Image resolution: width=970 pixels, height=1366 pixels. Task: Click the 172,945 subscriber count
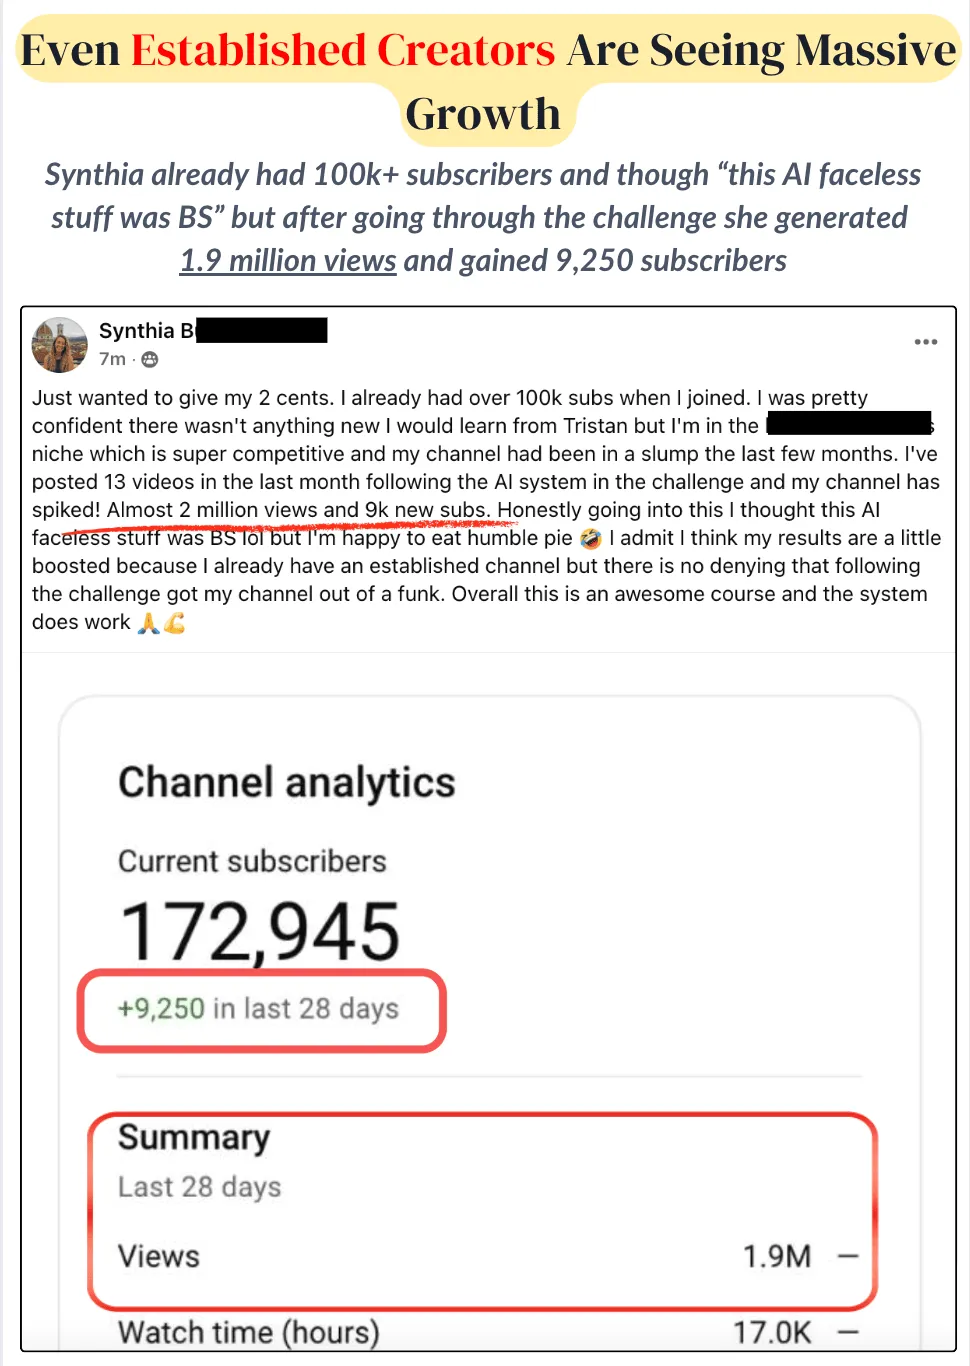pos(260,931)
